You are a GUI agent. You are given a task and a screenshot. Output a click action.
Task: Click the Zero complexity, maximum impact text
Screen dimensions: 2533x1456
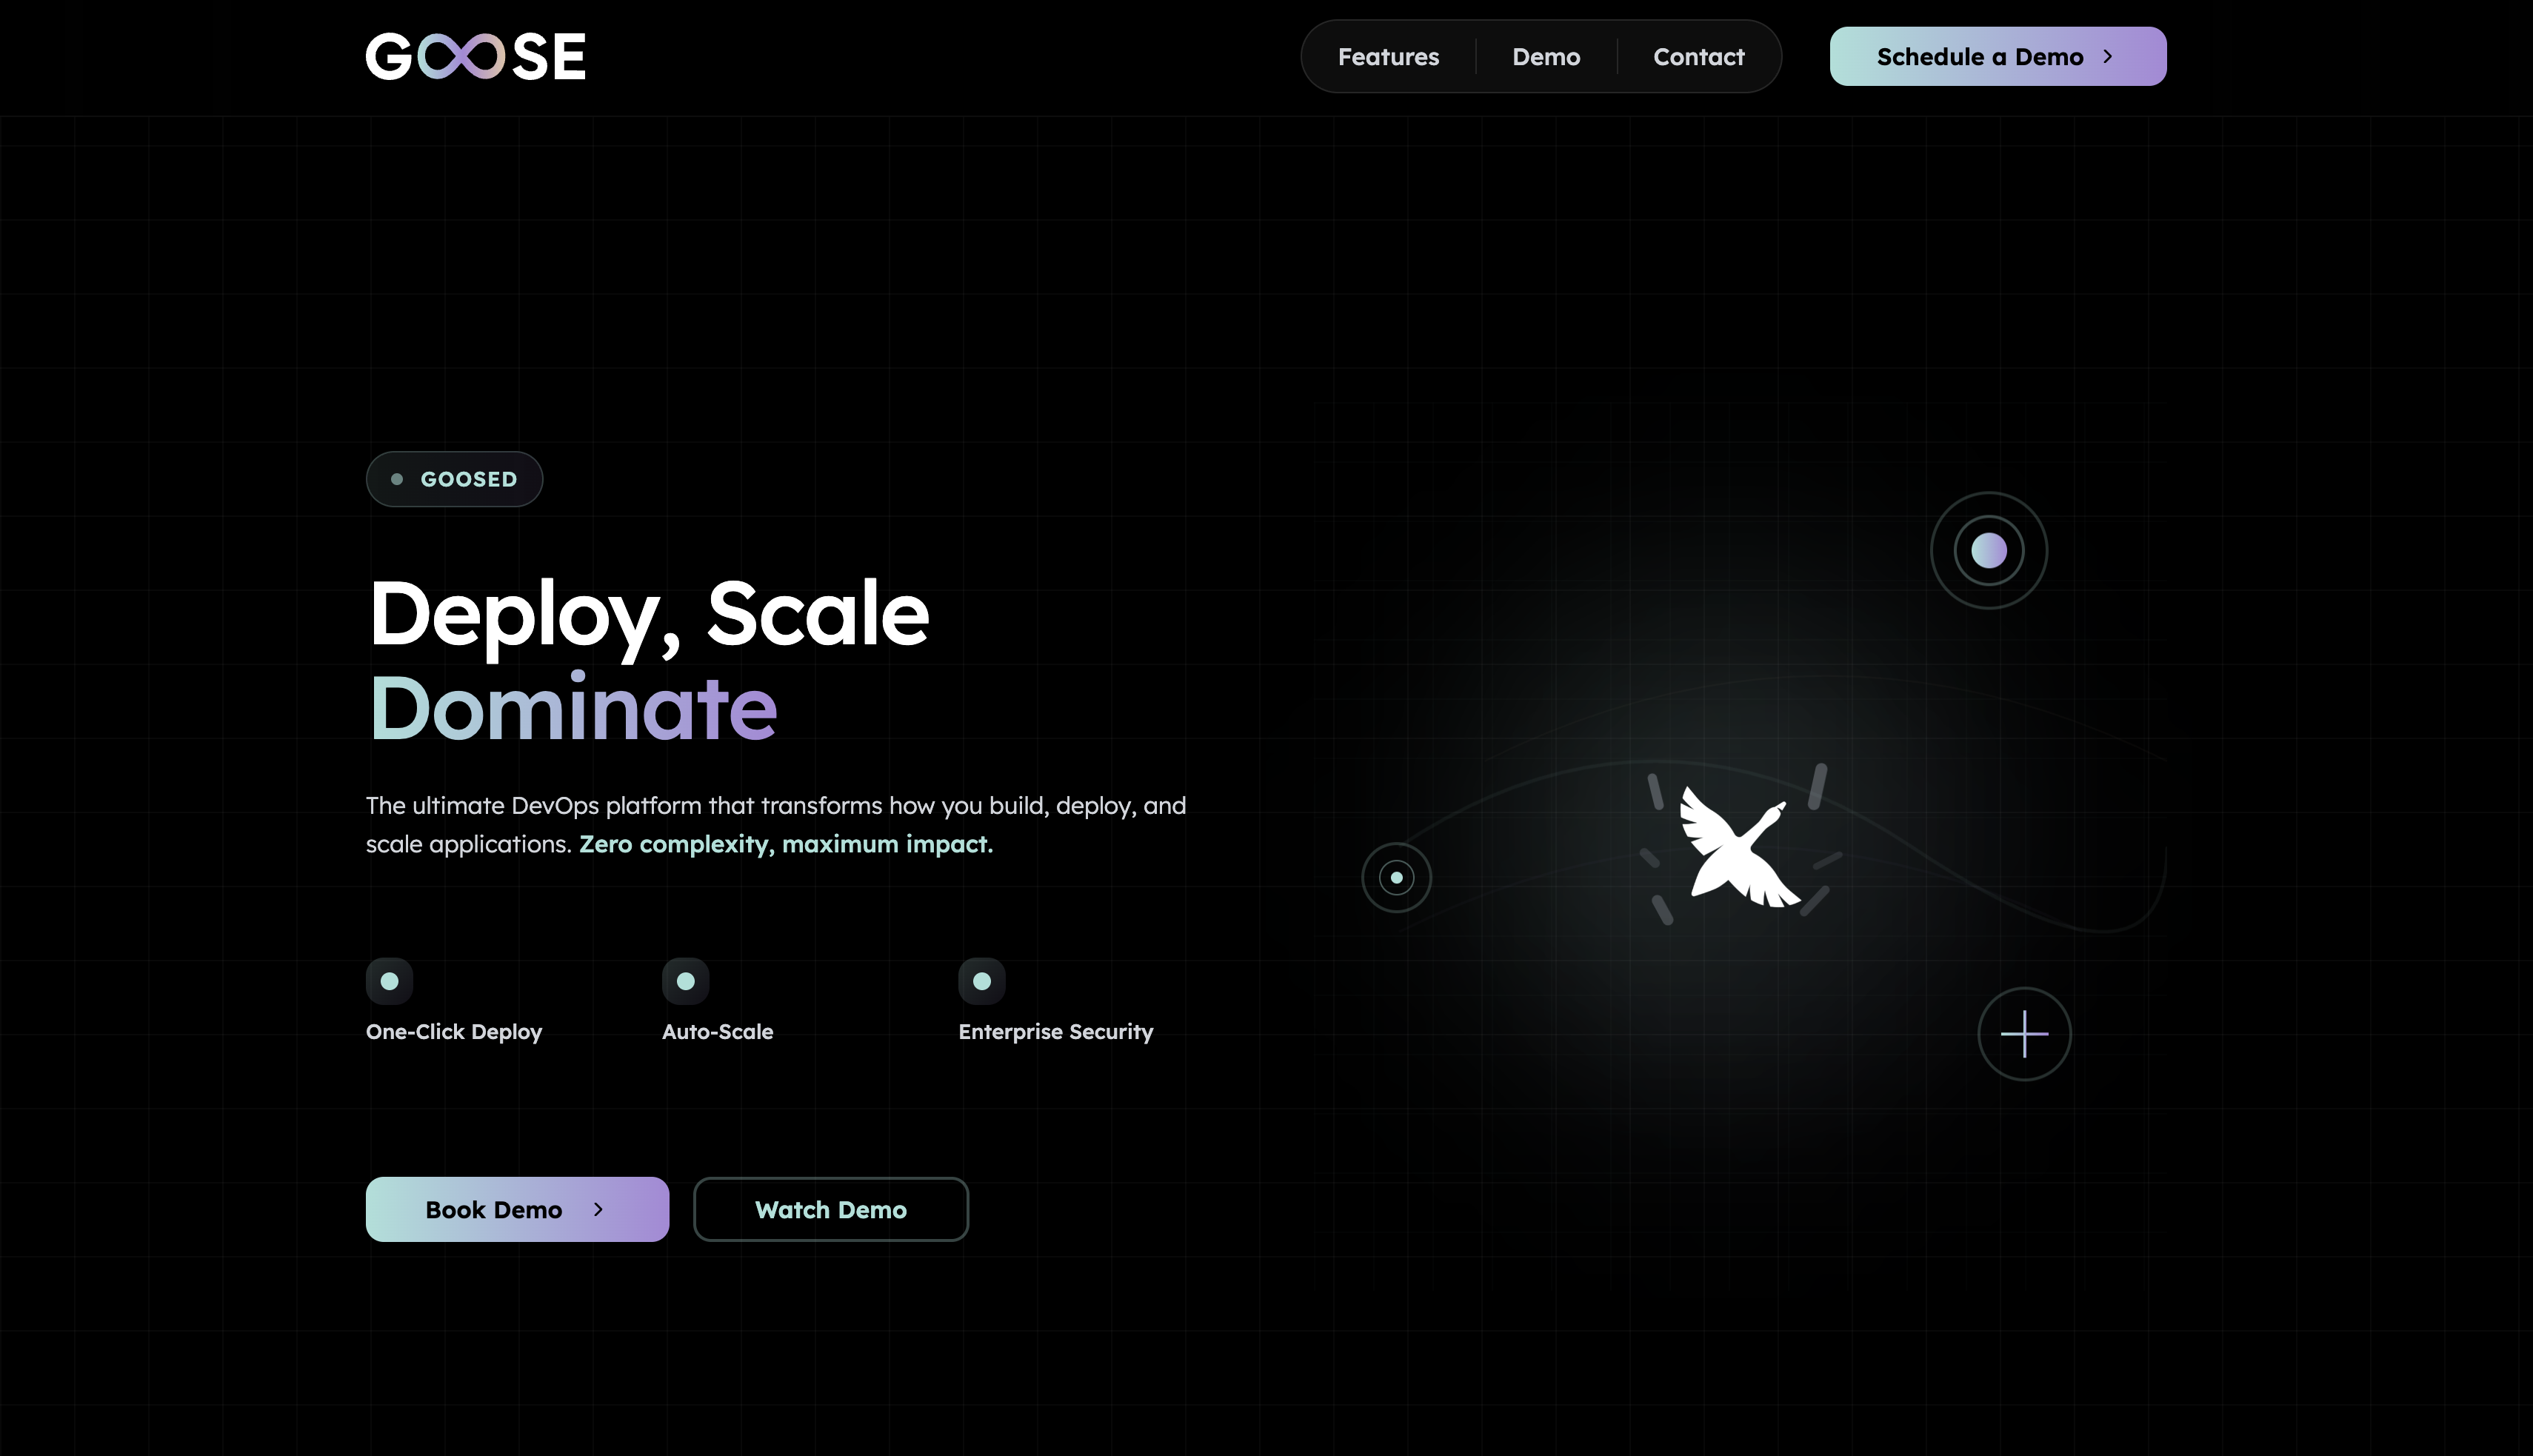pyautogui.click(x=785, y=844)
